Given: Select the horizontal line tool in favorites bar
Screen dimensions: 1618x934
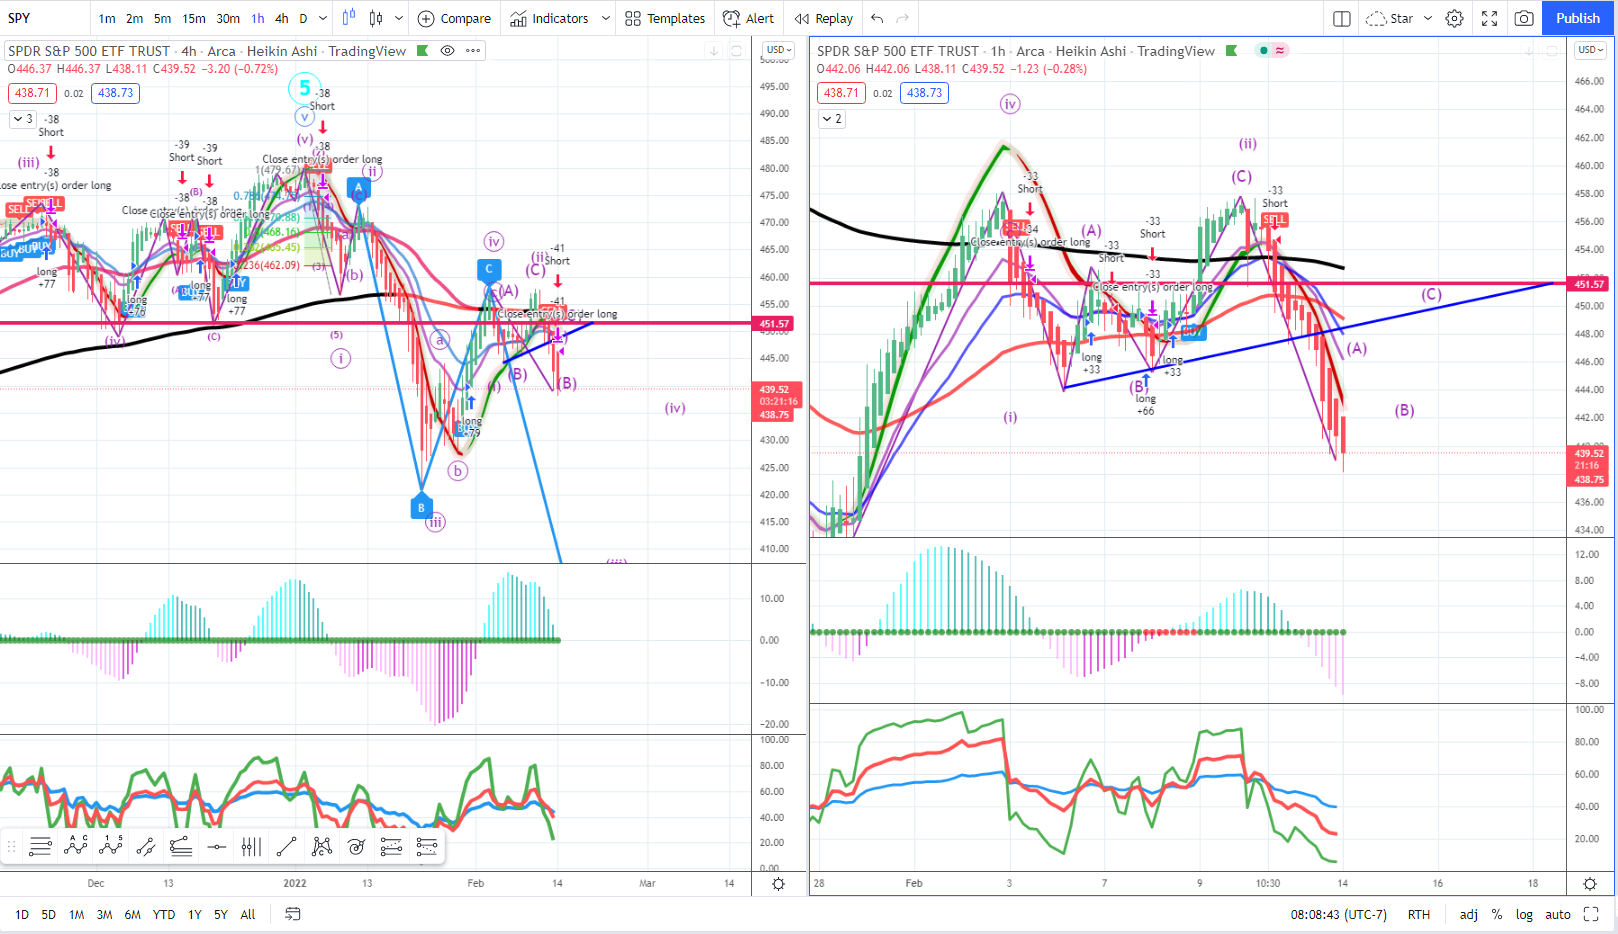Looking at the screenshot, I should (x=216, y=847).
